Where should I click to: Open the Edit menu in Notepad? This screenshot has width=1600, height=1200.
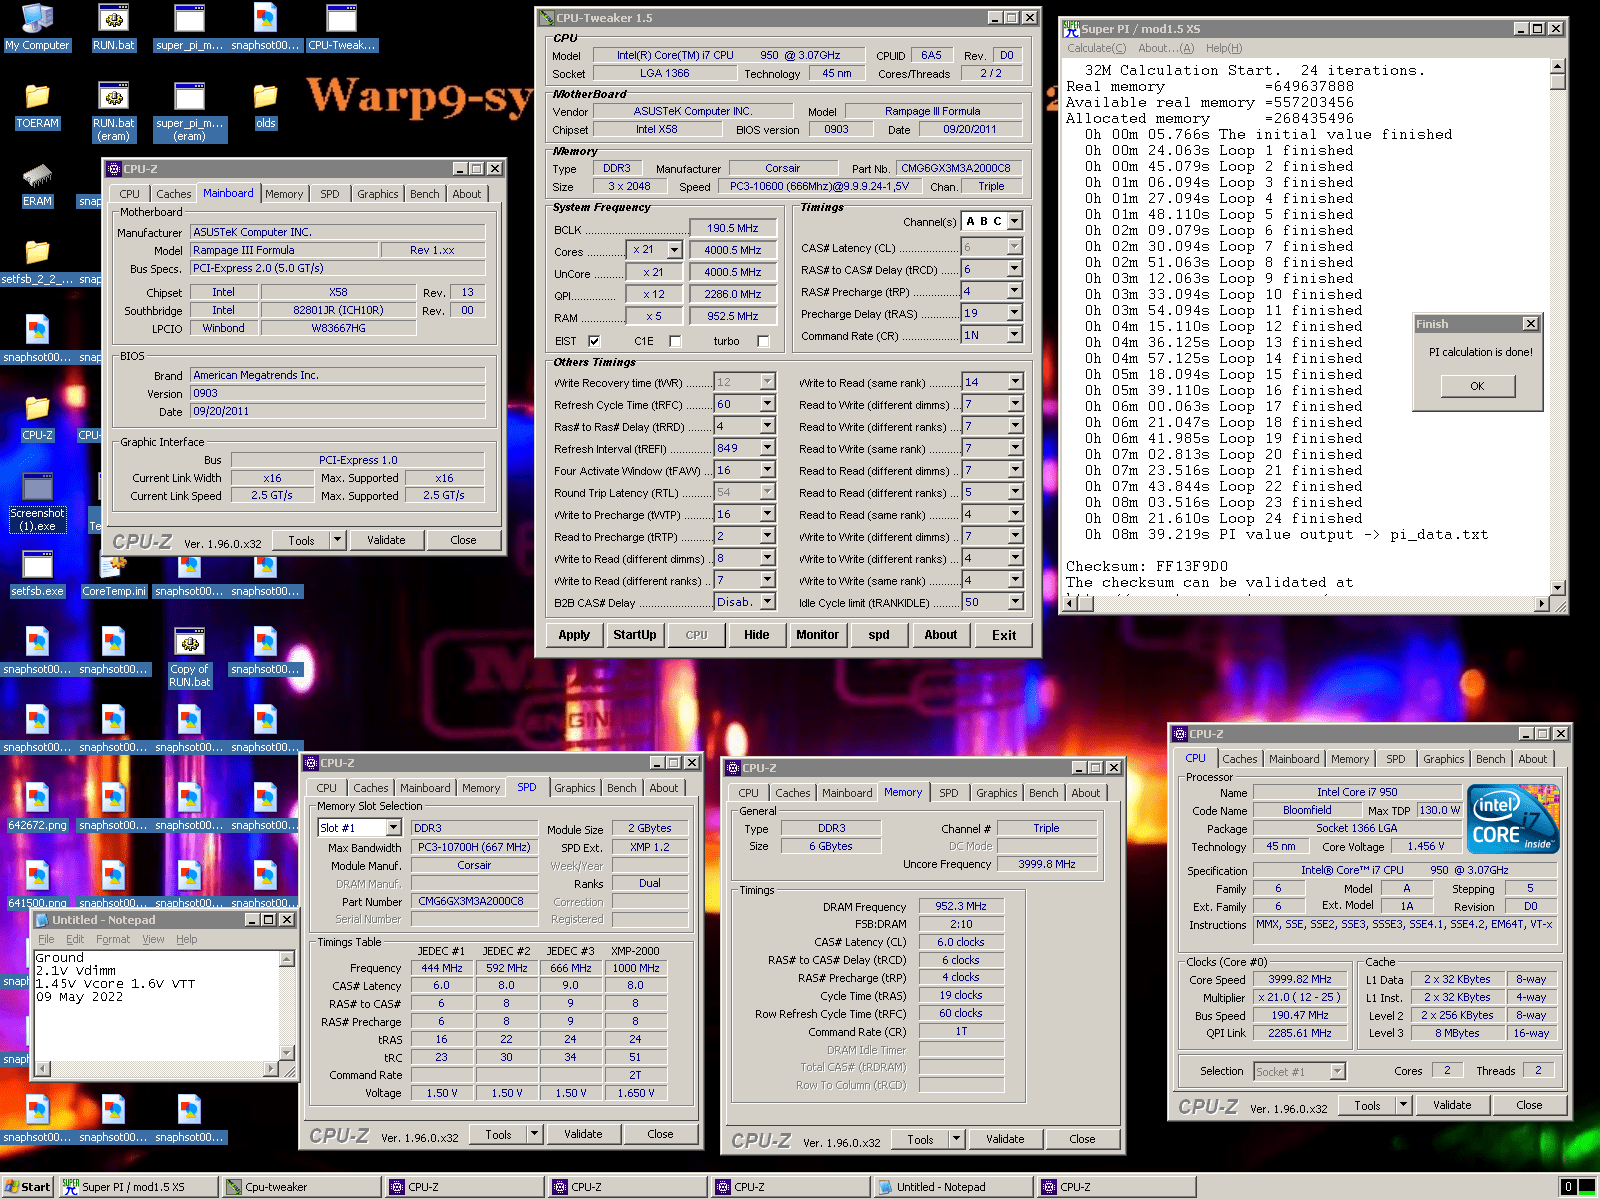pyautogui.click(x=75, y=939)
